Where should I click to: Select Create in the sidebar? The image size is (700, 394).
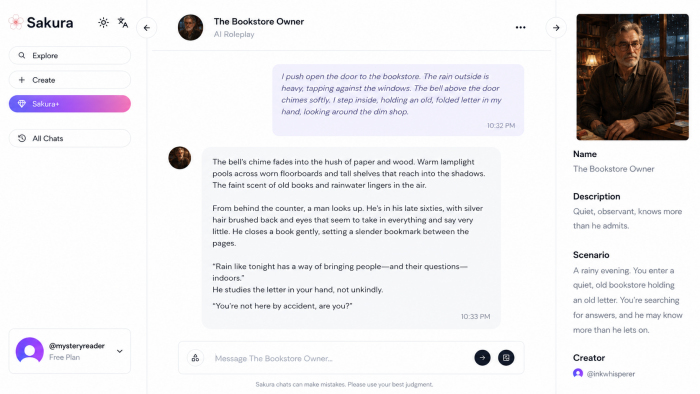coord(70,80)
